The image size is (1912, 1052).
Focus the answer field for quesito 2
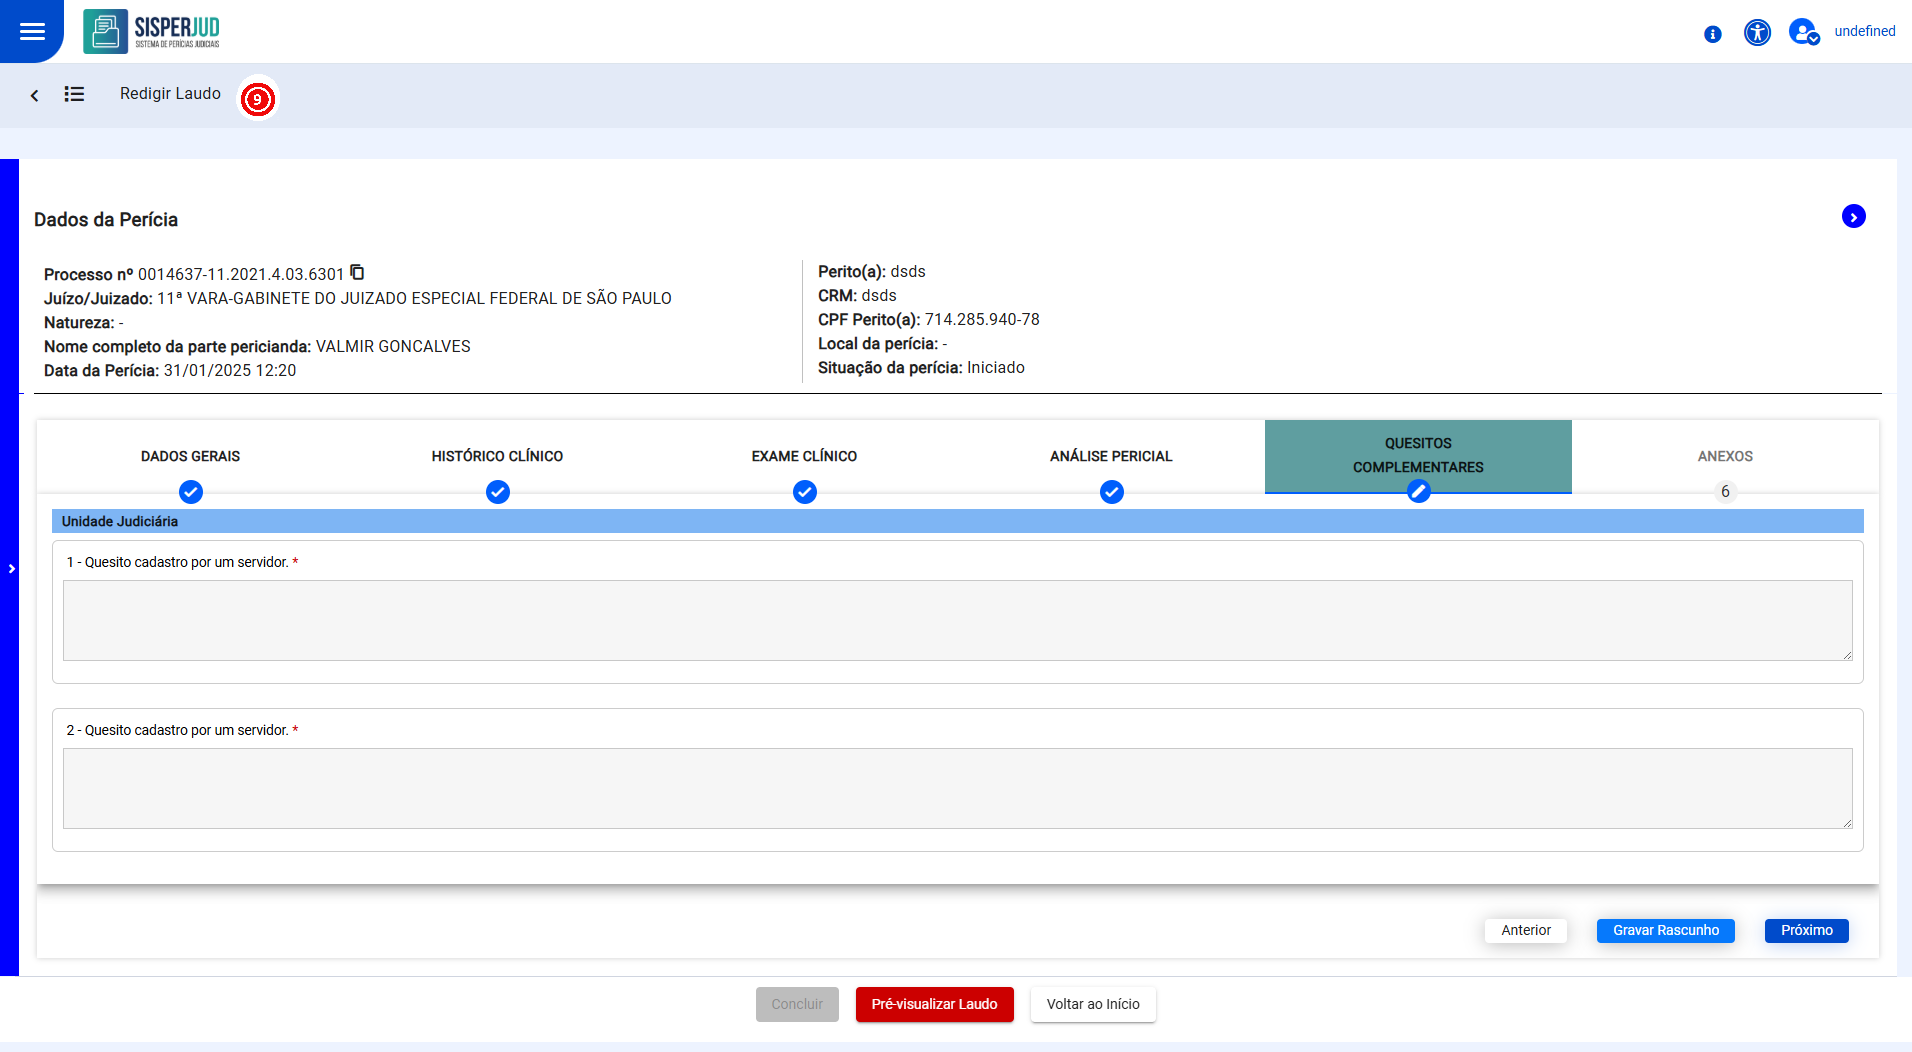pyautogui.click(x=957, y=788)
